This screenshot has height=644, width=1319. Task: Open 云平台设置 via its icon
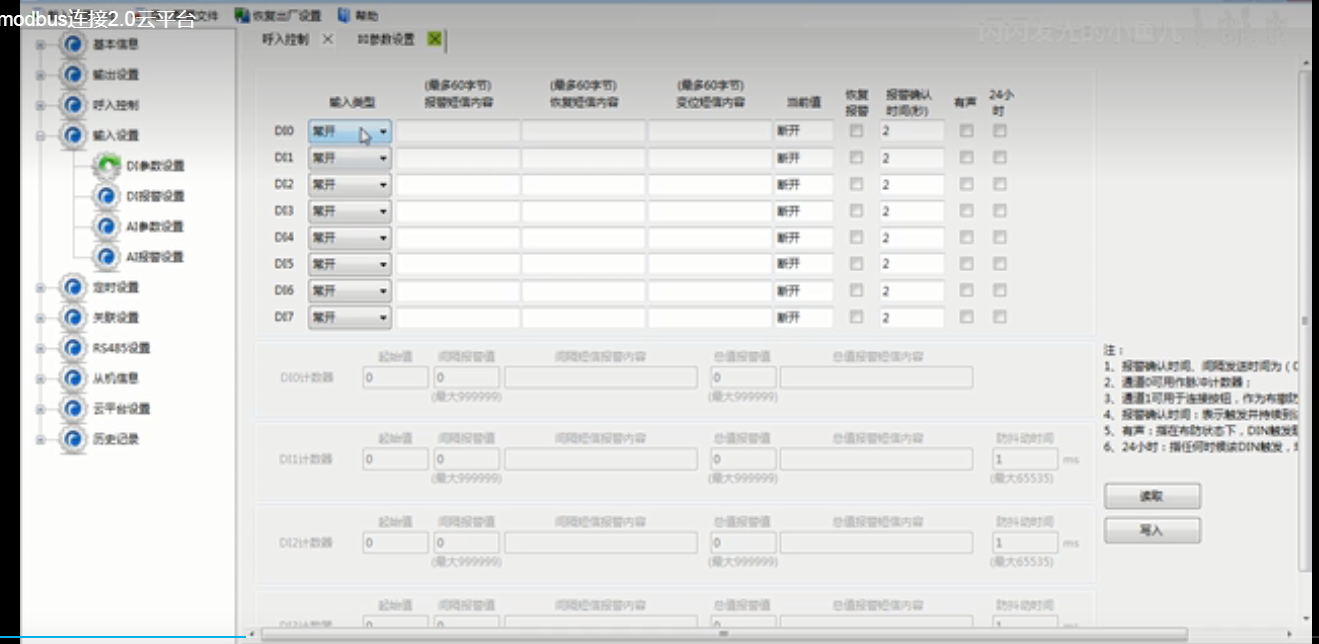(x=72, y=409)
